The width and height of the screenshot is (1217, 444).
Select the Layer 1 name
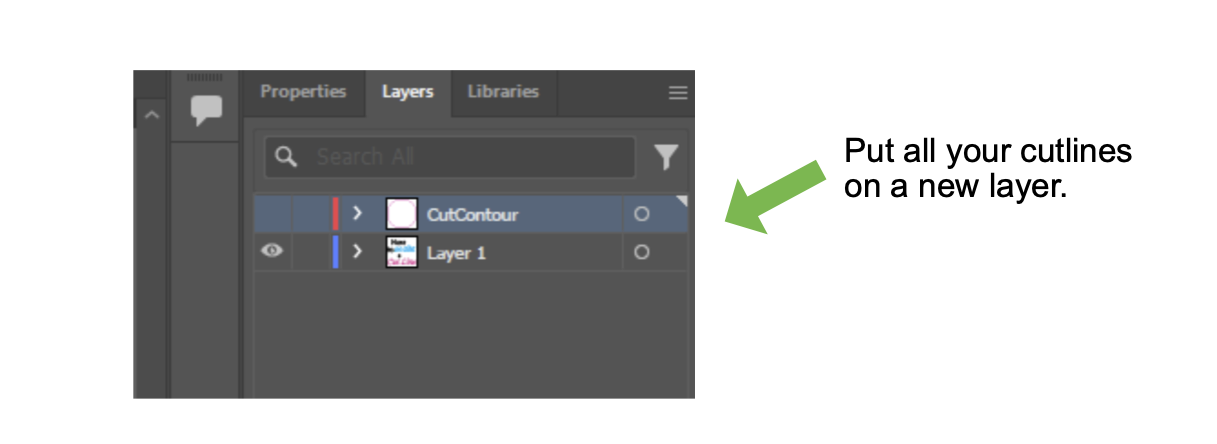click(x=456, y=253)
